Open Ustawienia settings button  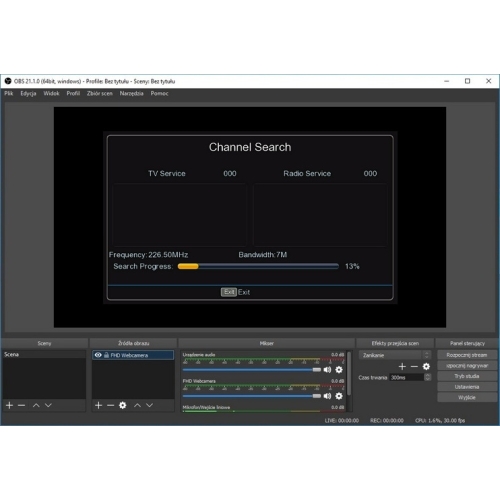(467, 387)
